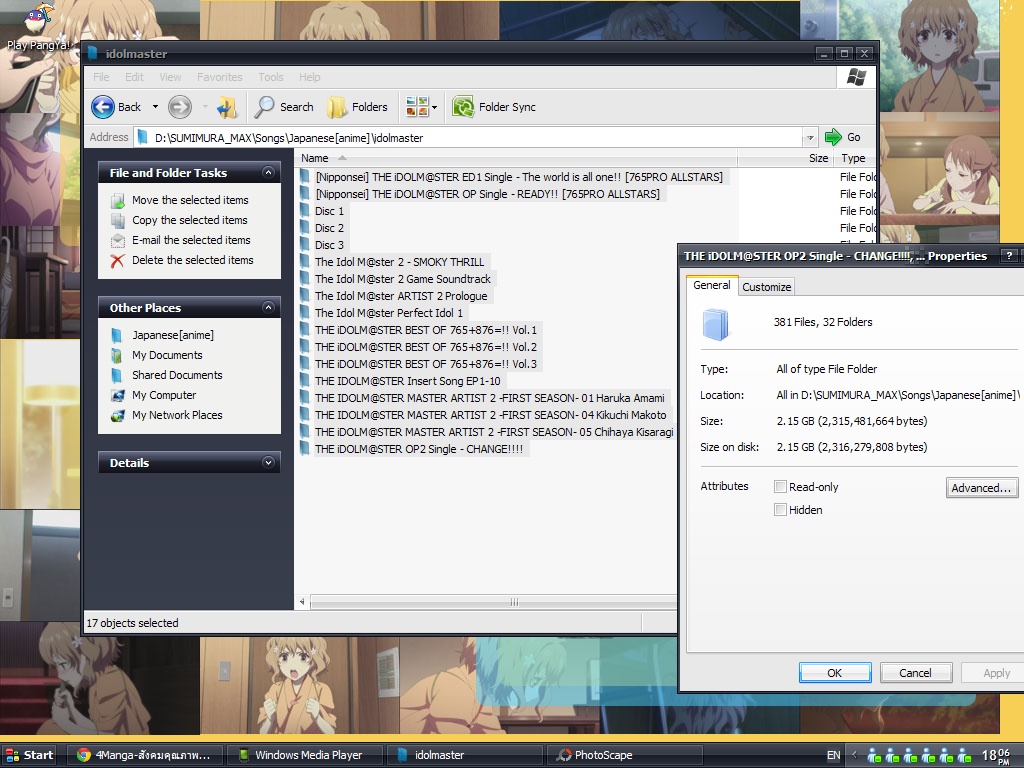Viewport: 1024px width, 768px height.
Task: Click the Windows flag logo in Explorer
Action: 856,77
